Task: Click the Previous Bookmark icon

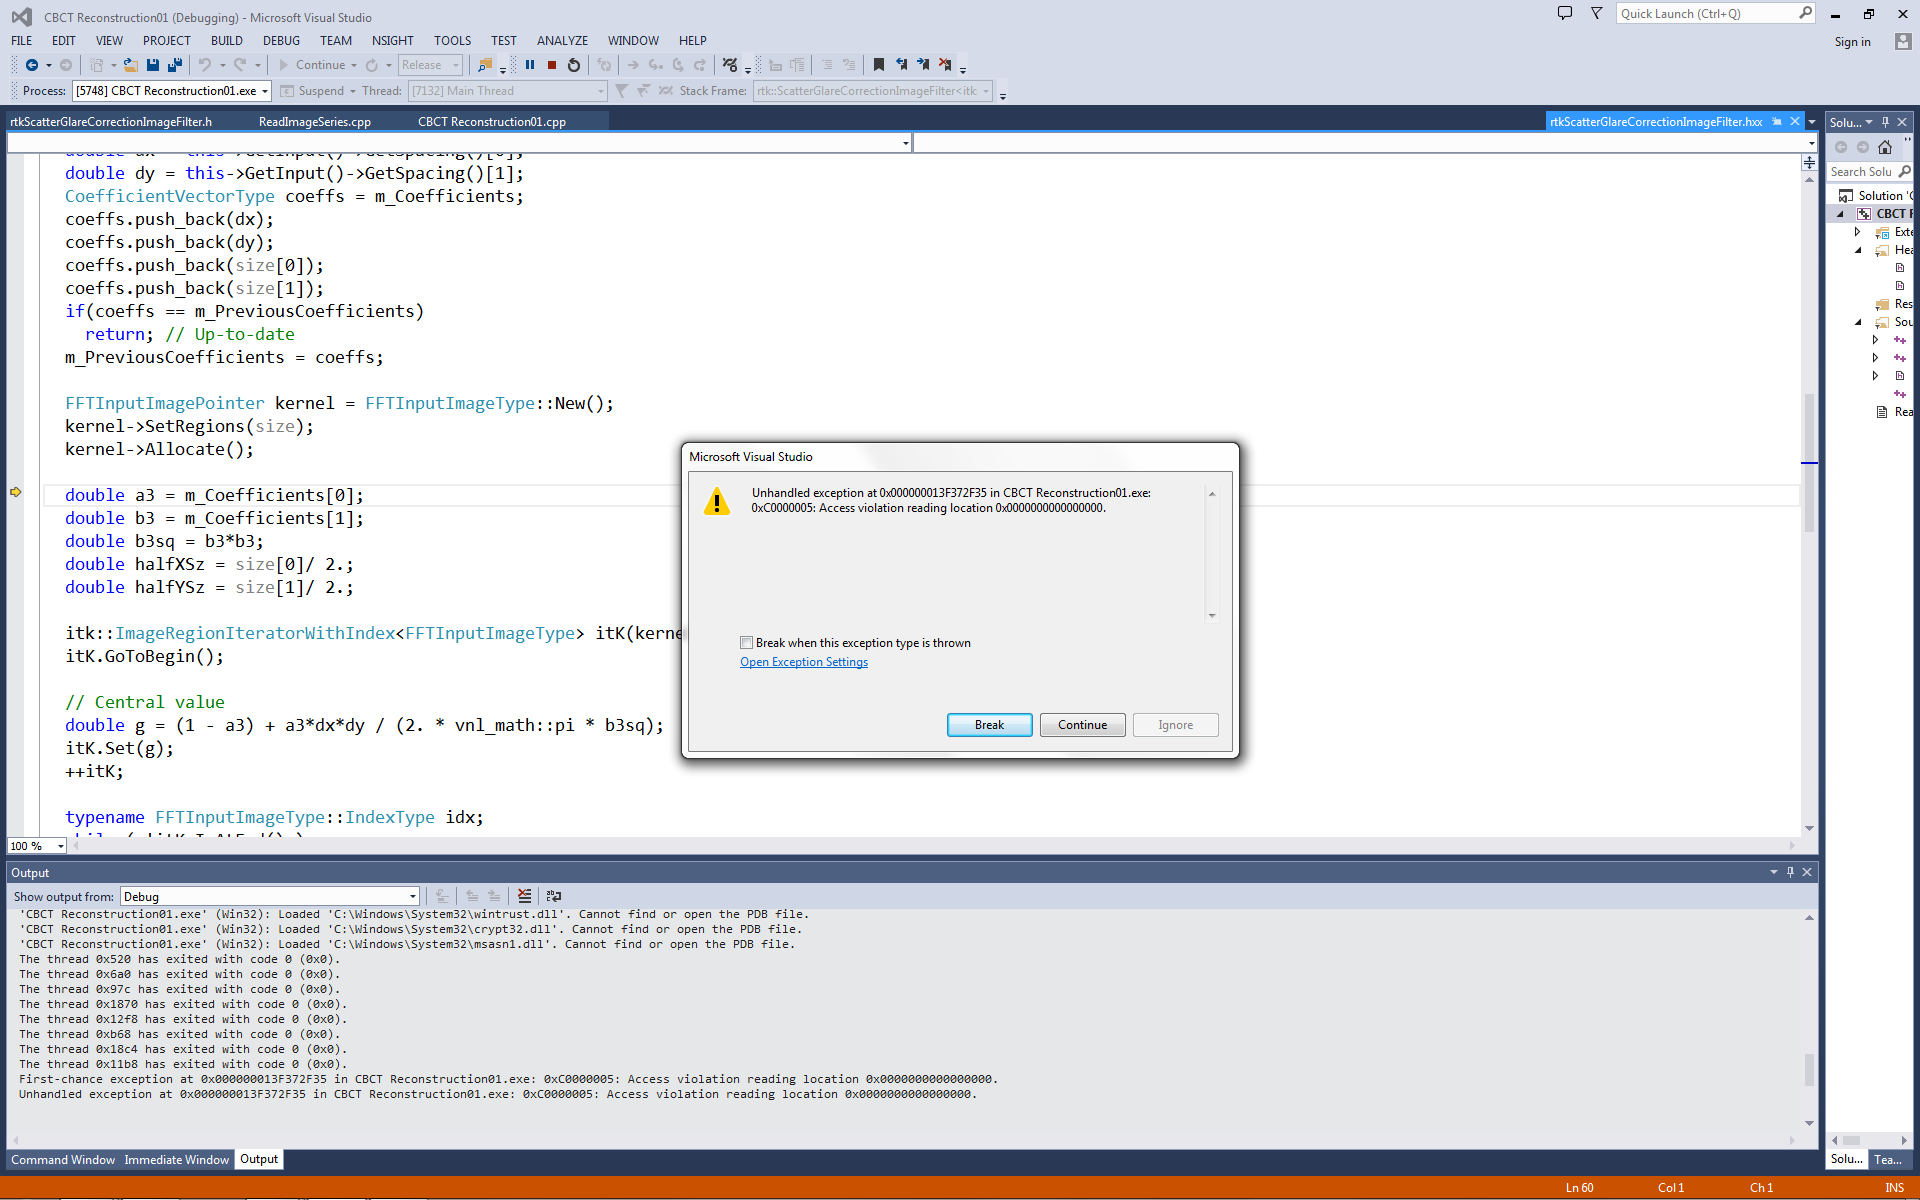Action: click(x=901, y=65)
